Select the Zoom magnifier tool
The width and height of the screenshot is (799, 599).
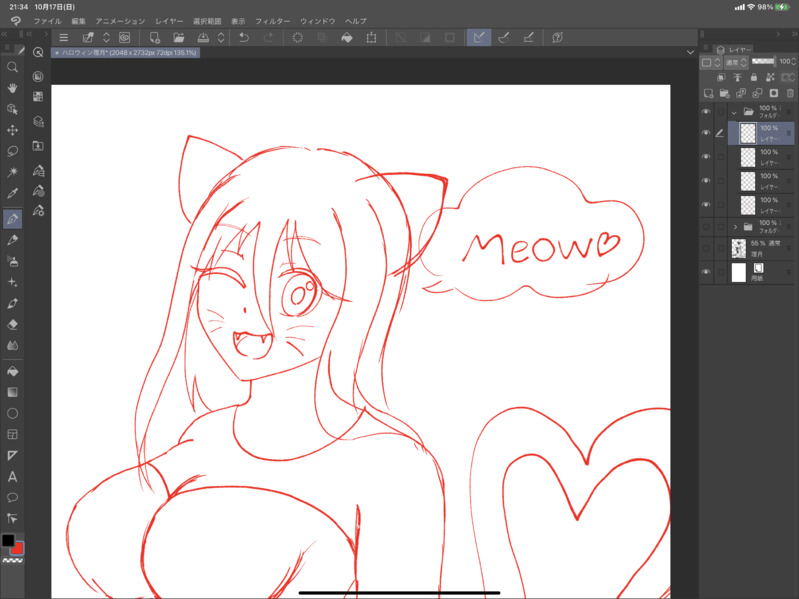13,67
